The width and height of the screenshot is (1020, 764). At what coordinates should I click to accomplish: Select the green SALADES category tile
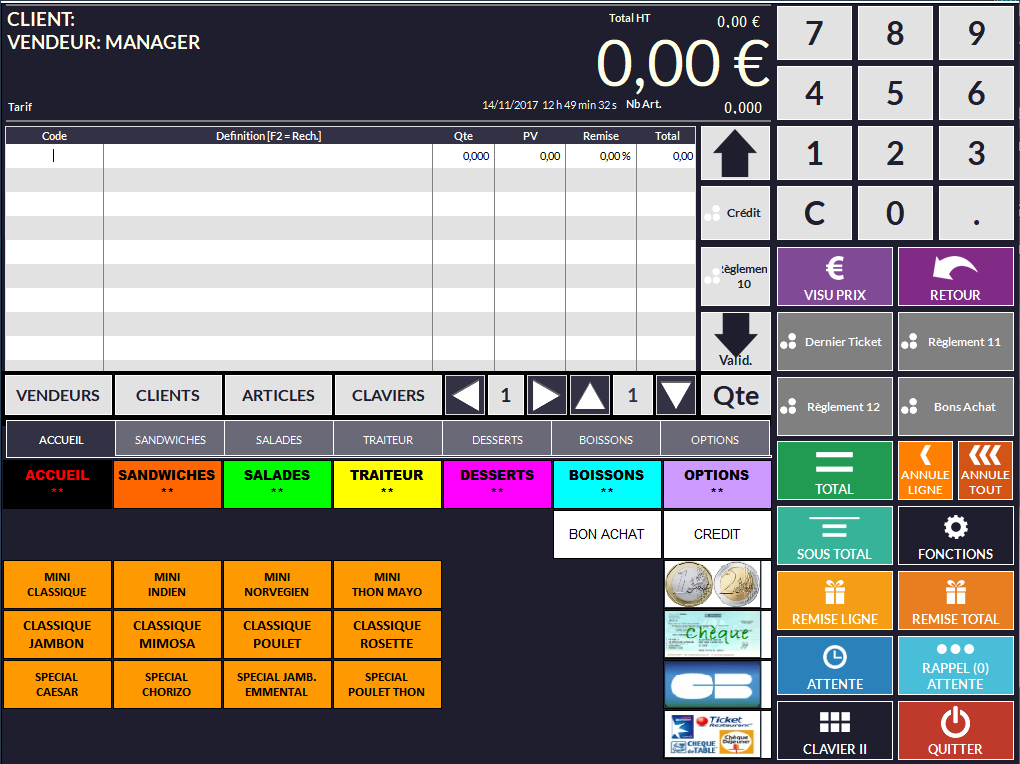pos(277,483)
